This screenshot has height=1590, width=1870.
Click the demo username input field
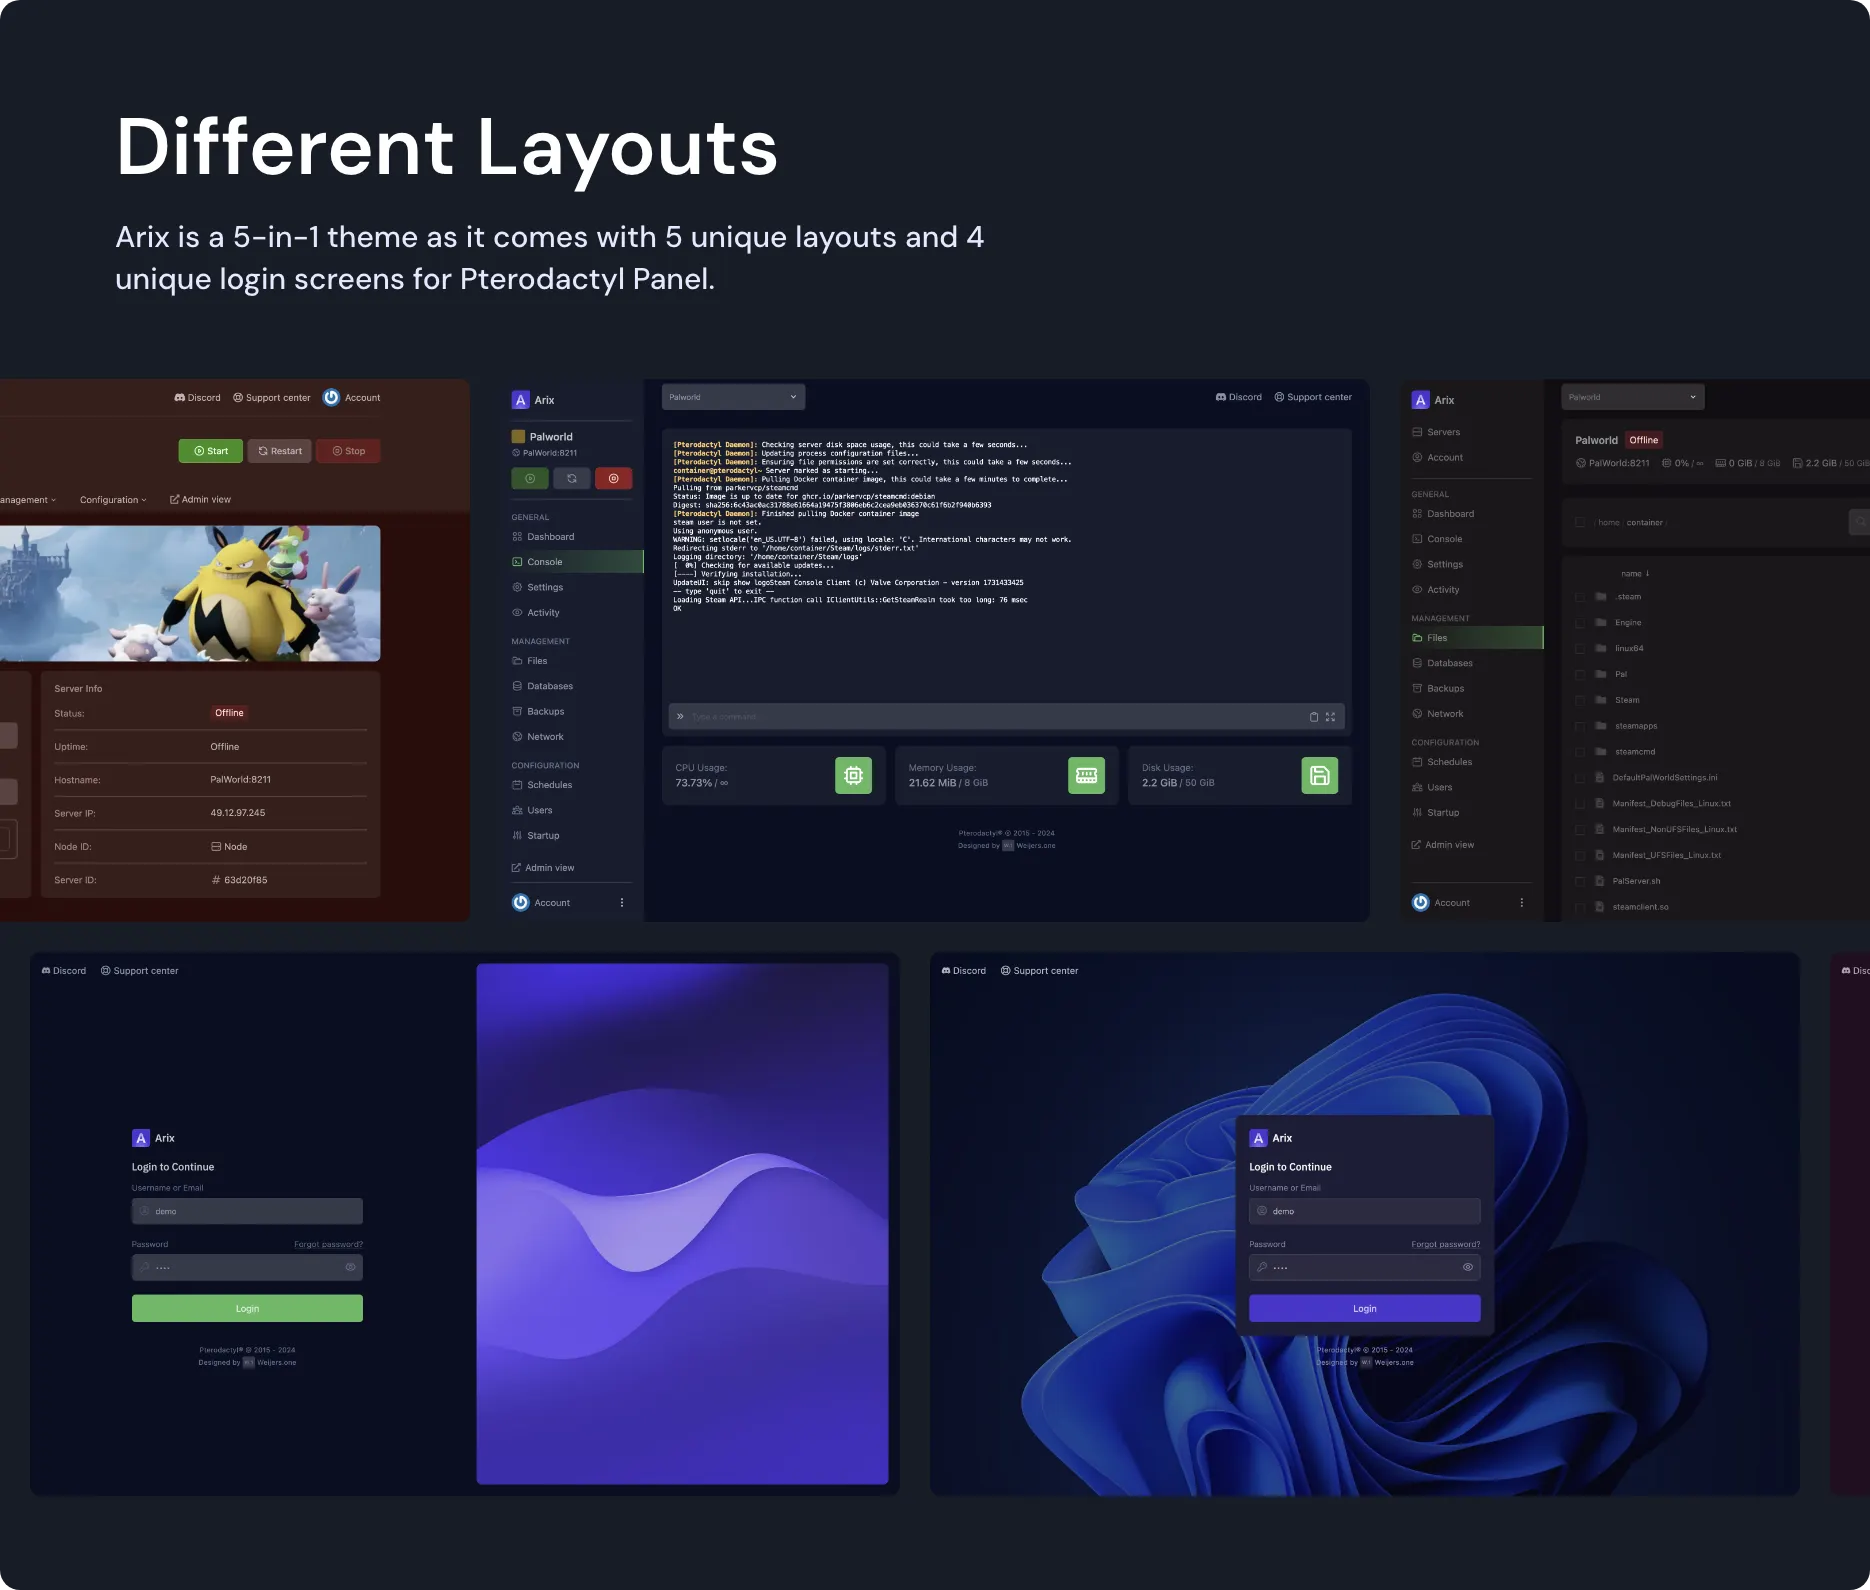point(247,1211)
